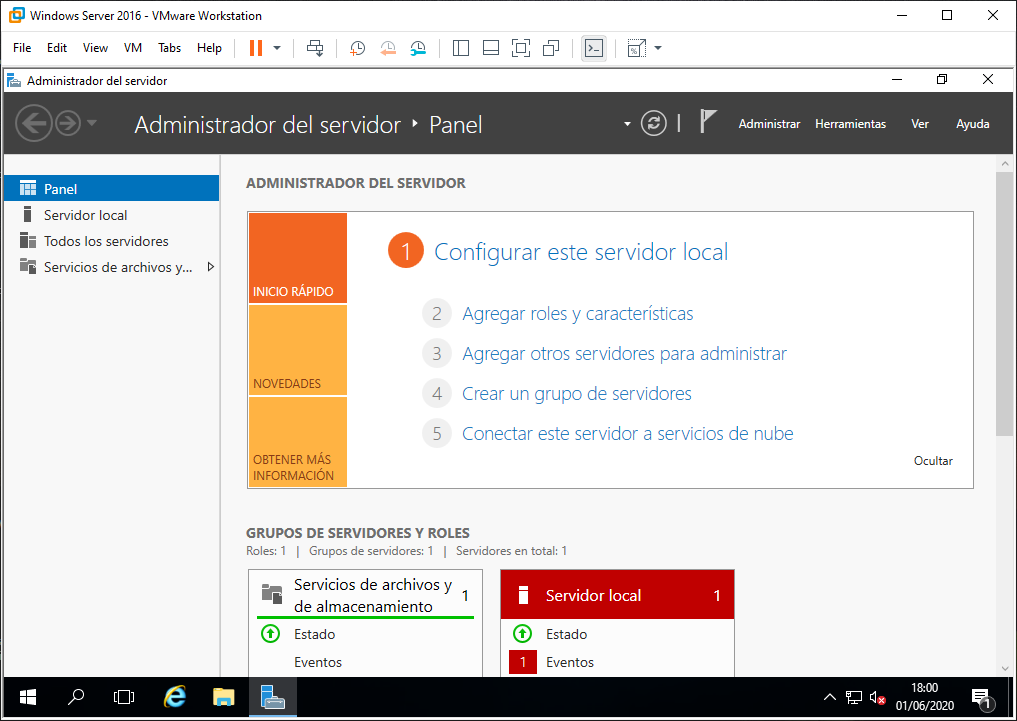Open the VMware snapshot manager icon

(418, 48)
